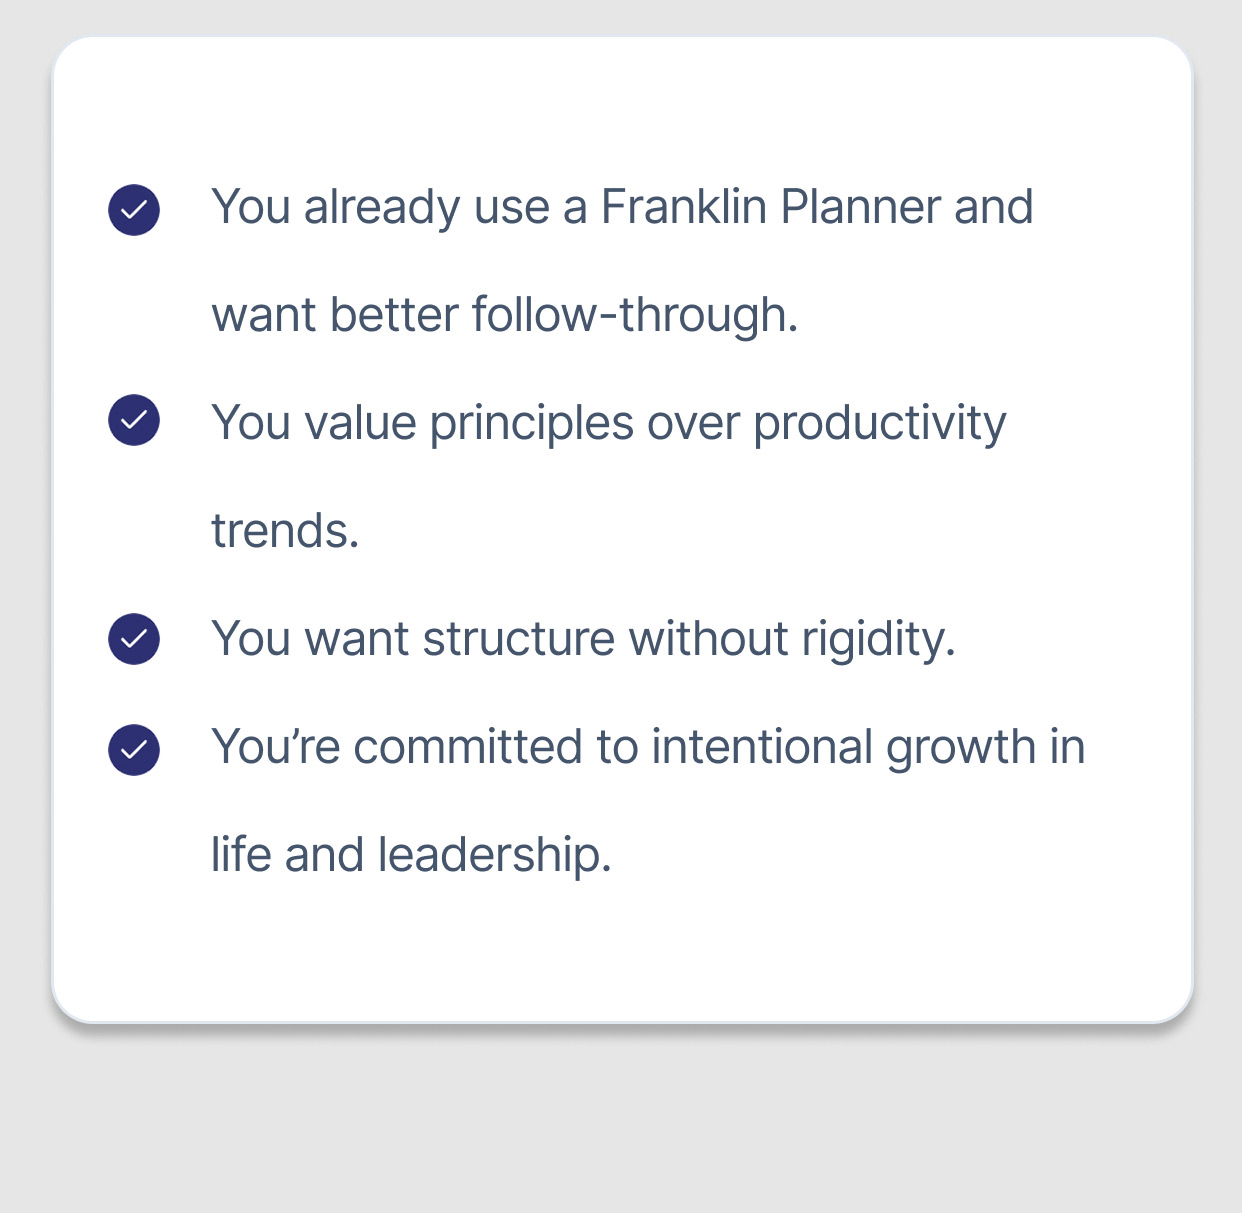Click the word "trends."

coord(285,531)
